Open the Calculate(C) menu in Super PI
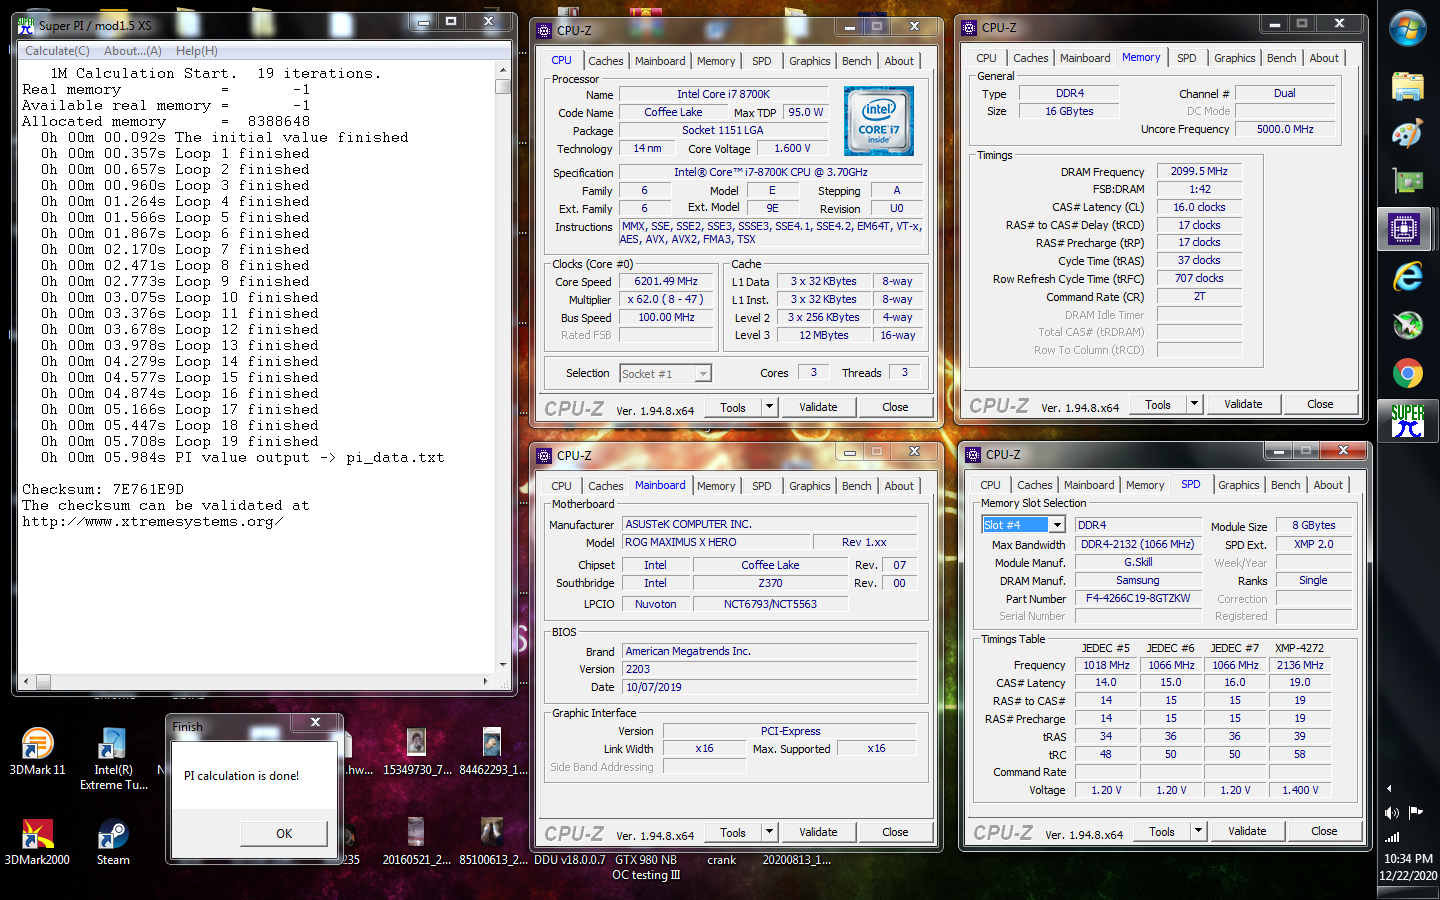 click(57, 51)
